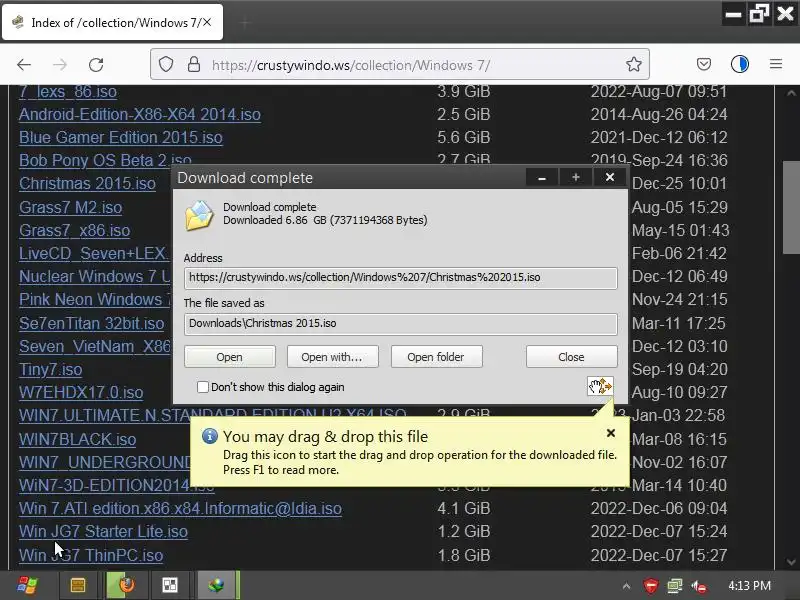800x600 pixels.
Task: Click the URL address bar
Action: click(400, 65)
